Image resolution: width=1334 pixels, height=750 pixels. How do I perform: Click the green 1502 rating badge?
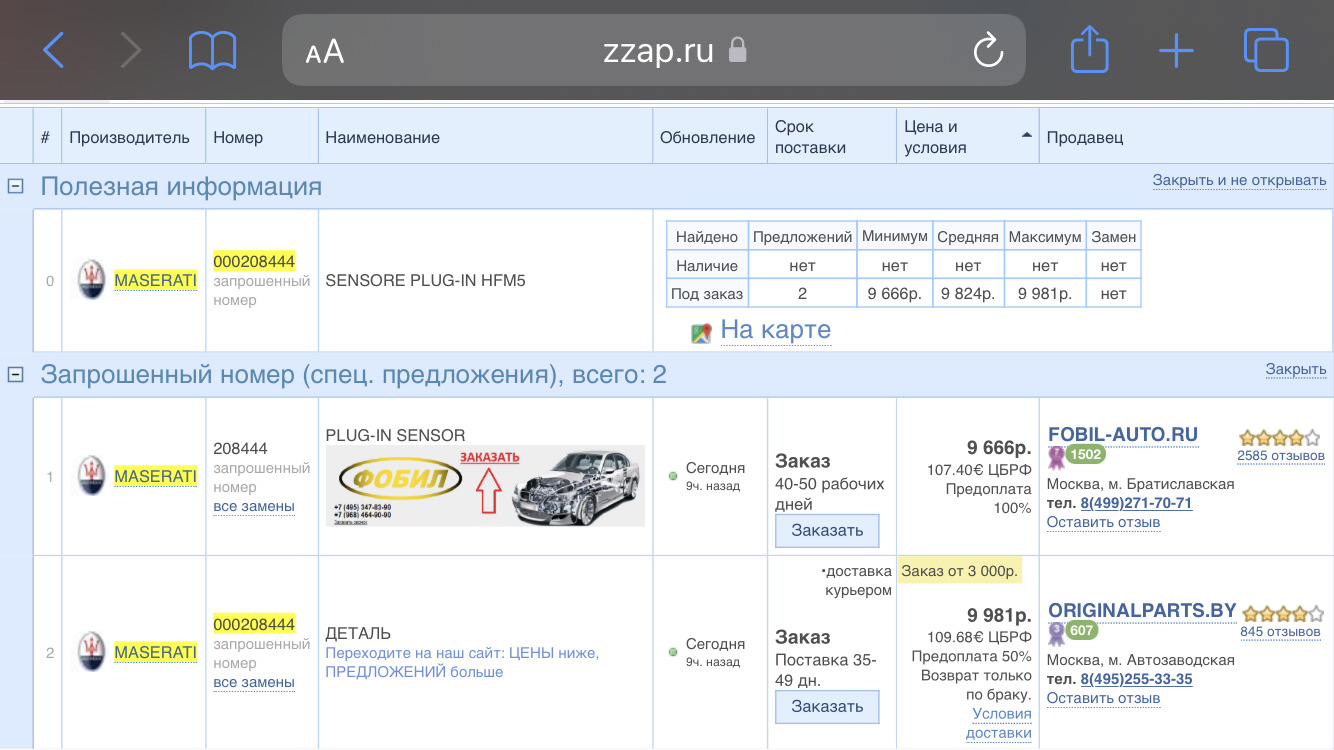pos(1085,454)
